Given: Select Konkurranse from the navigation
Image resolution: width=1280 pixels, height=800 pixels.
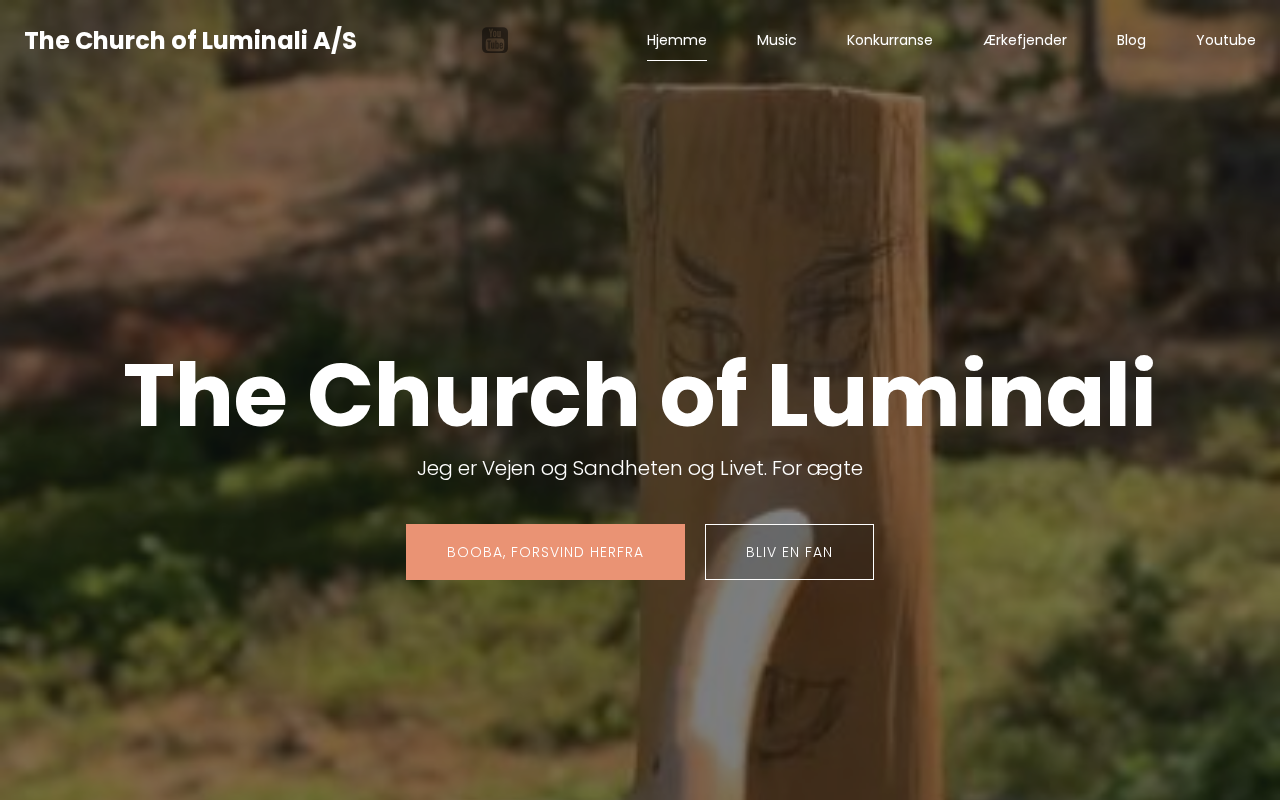Looking at the screenshot, I should click(x=890, y=40).
